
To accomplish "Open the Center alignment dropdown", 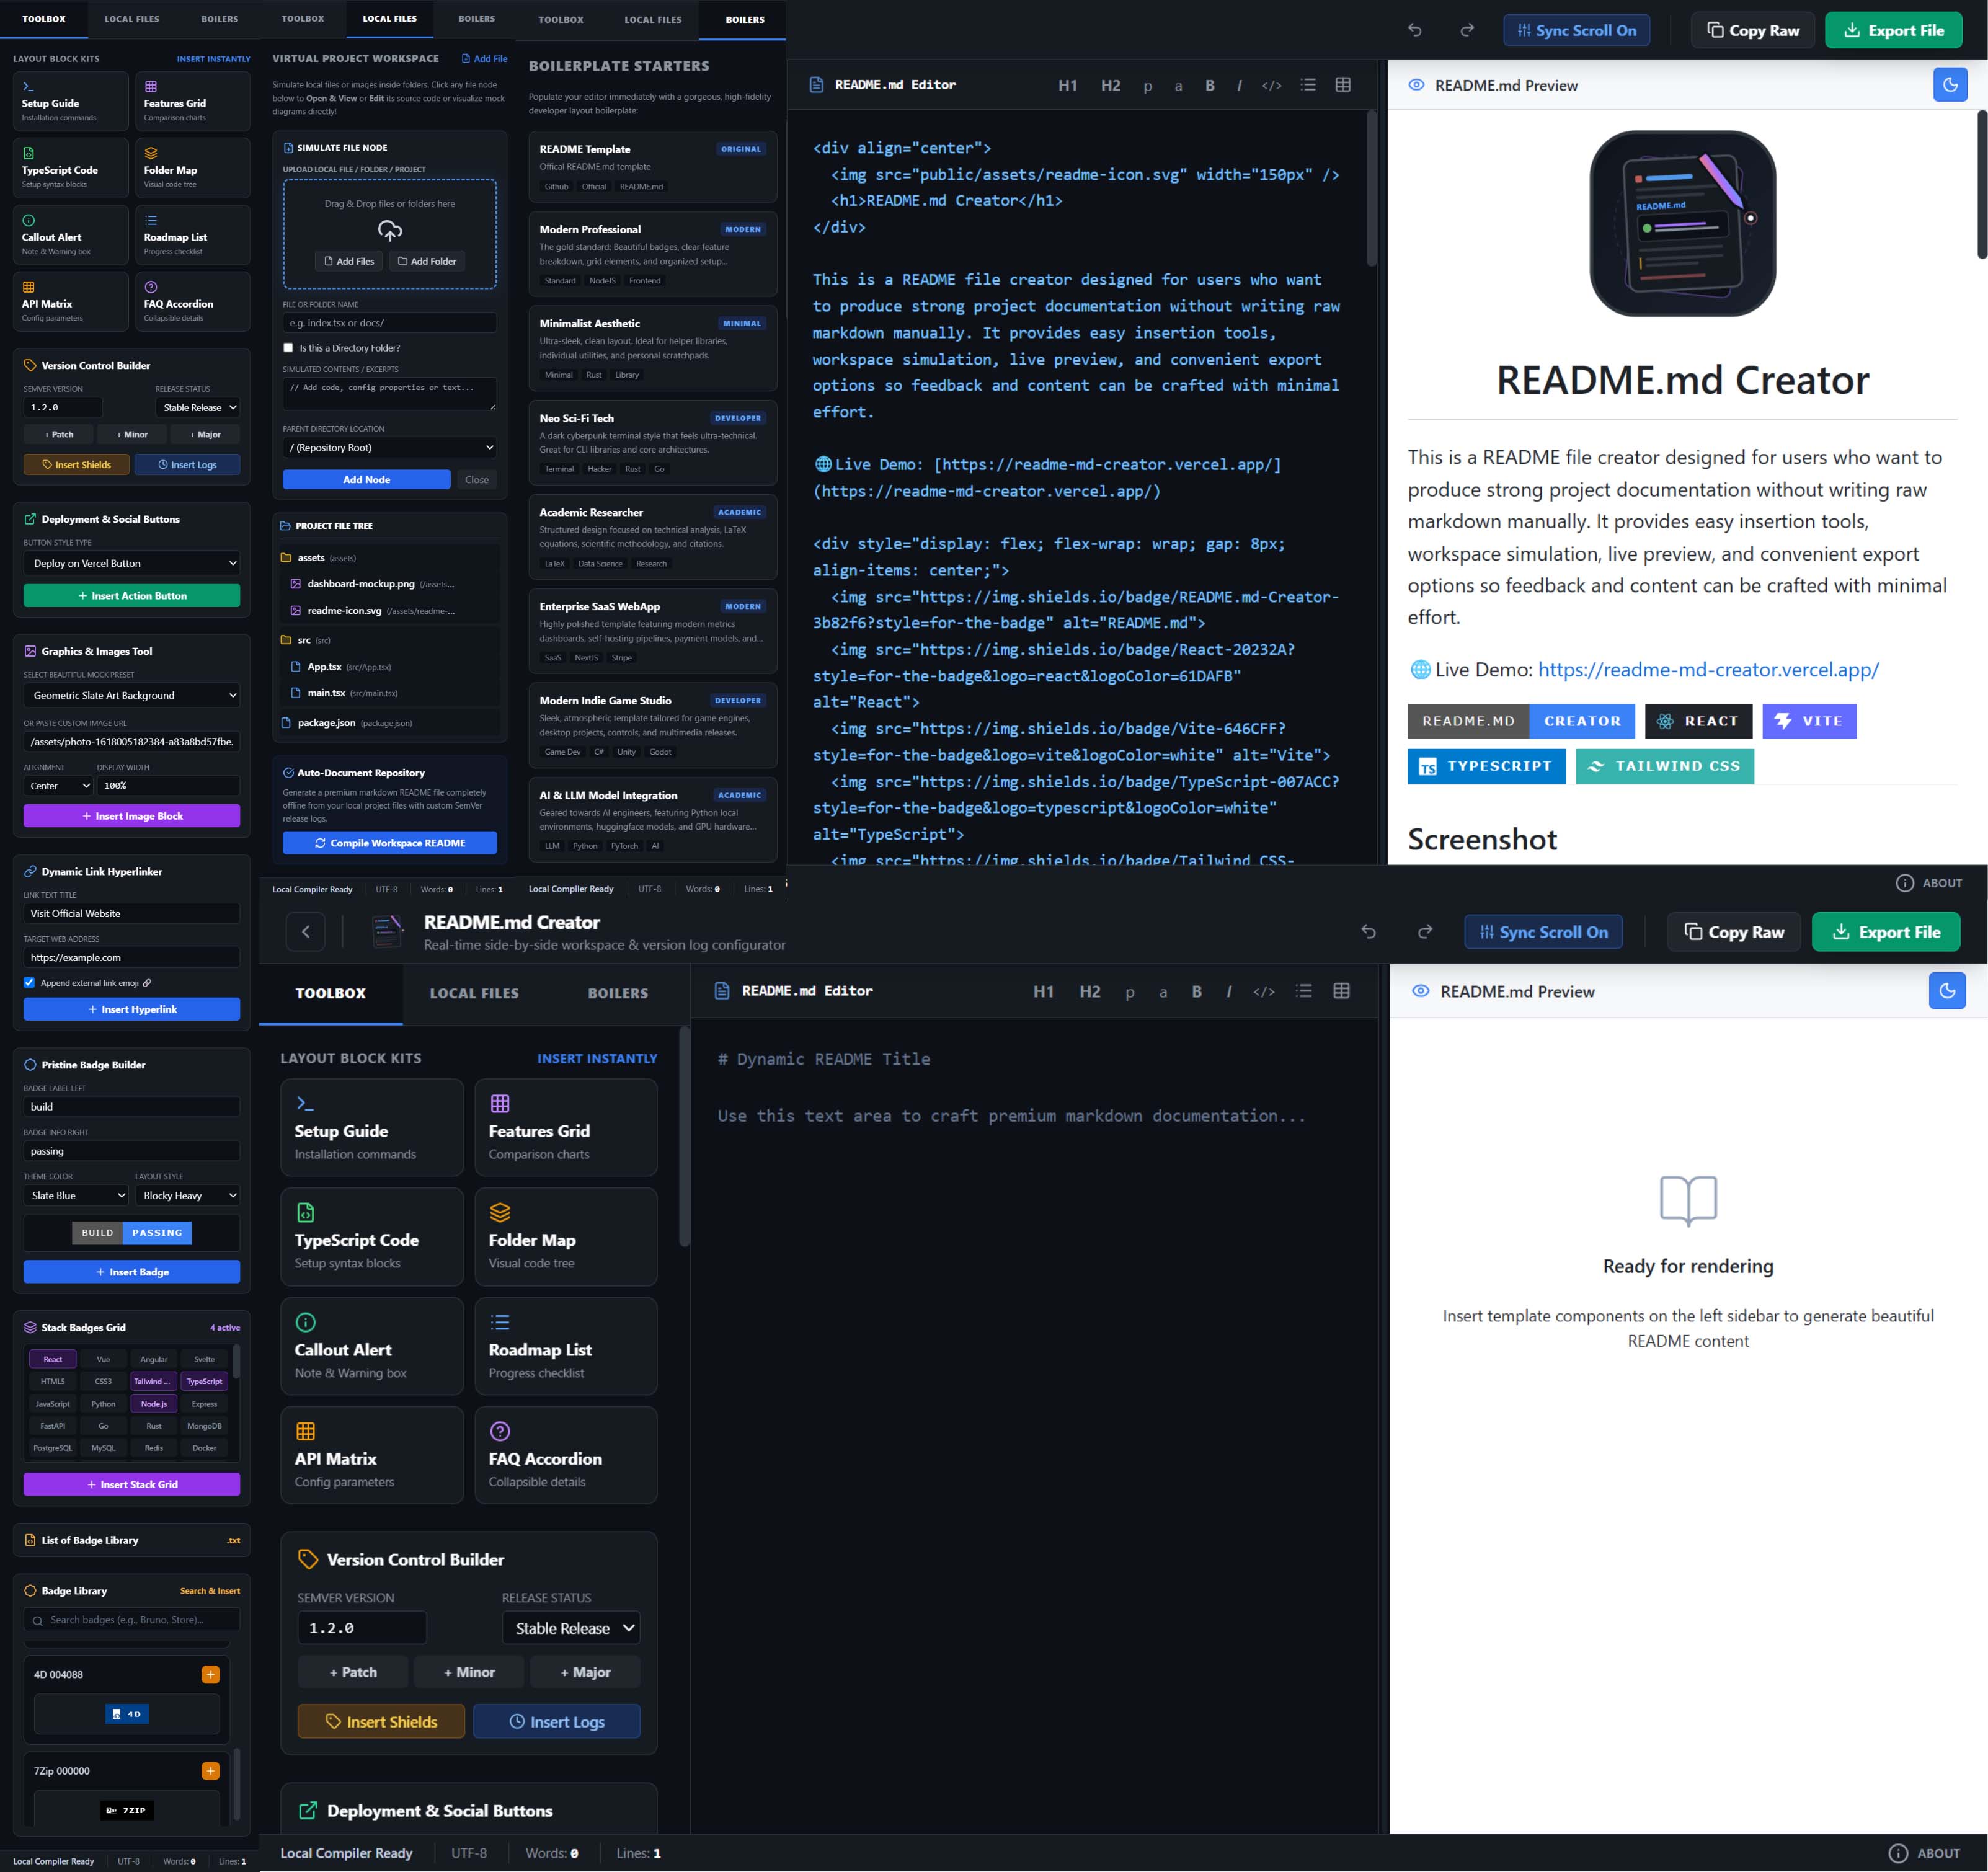I will (59, 786).
